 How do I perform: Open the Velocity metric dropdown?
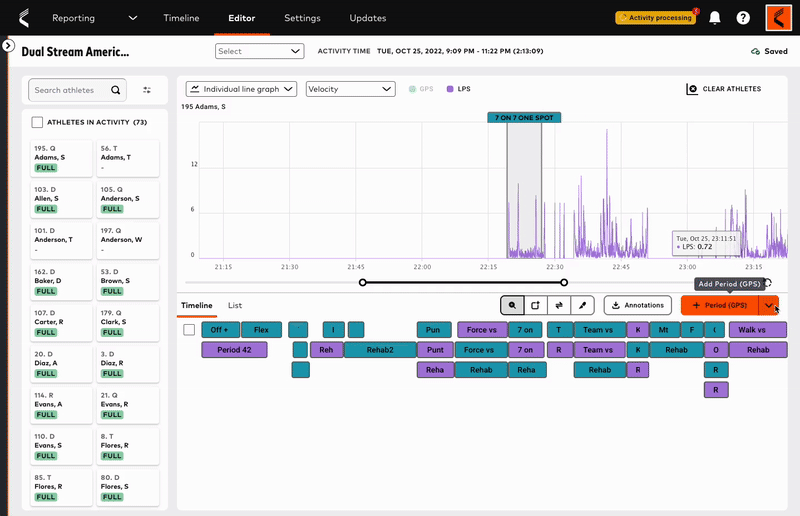(x=351, y=89)
